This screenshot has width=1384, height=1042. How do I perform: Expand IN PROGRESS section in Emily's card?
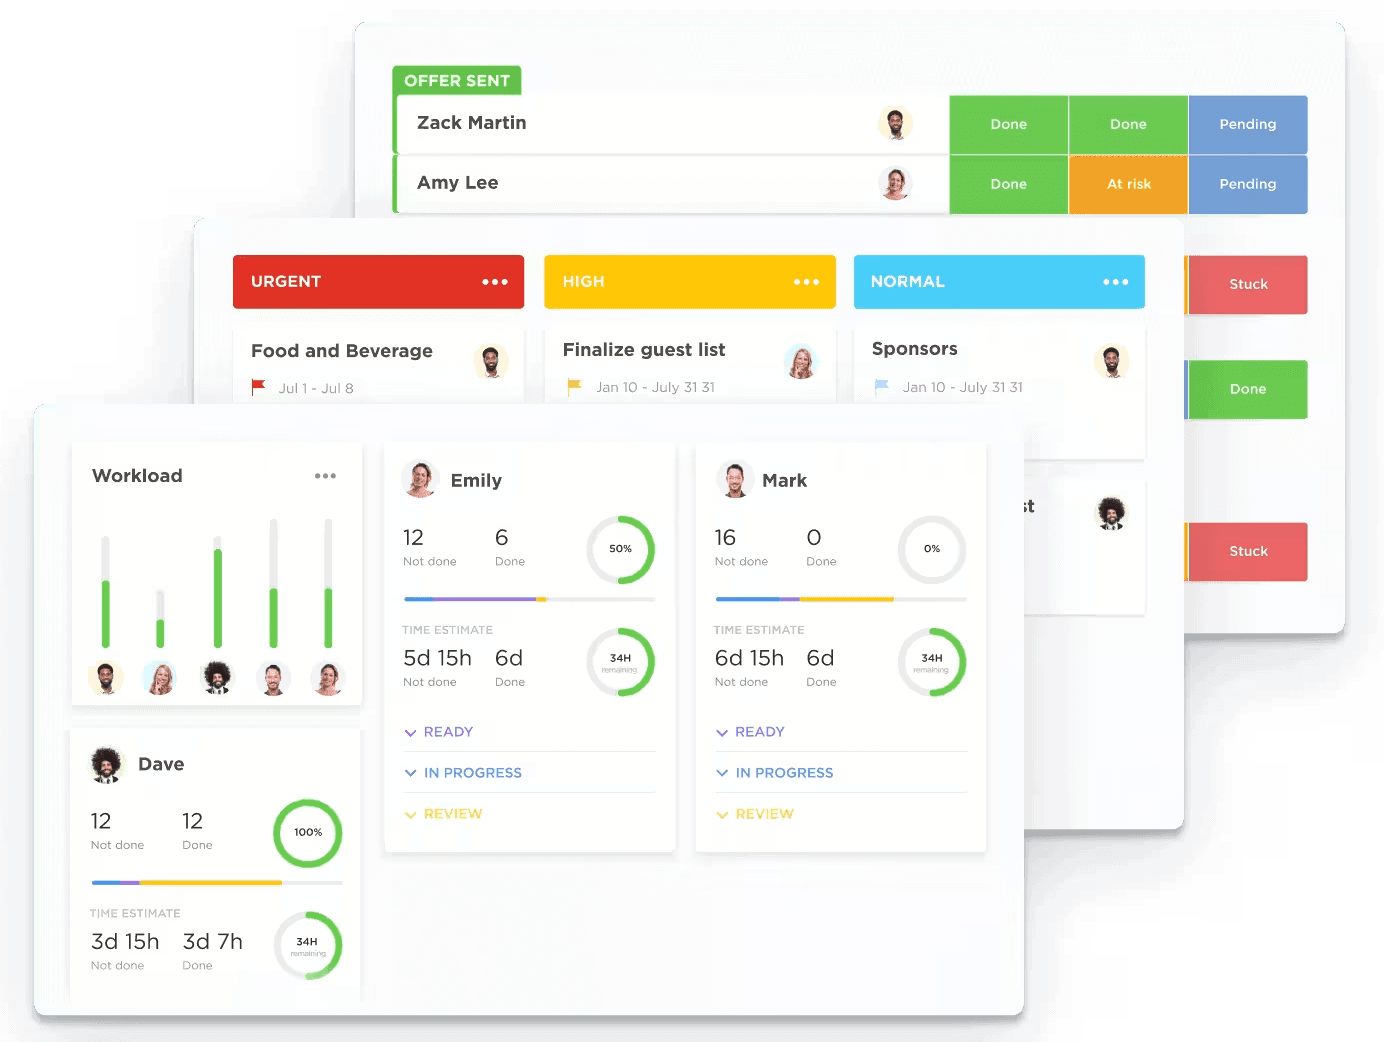[463, 773]
